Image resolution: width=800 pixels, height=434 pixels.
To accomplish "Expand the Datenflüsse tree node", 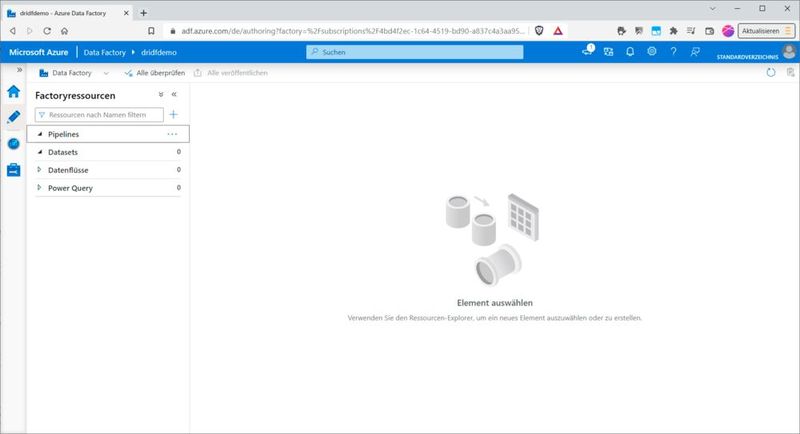I will click(39, 170).
